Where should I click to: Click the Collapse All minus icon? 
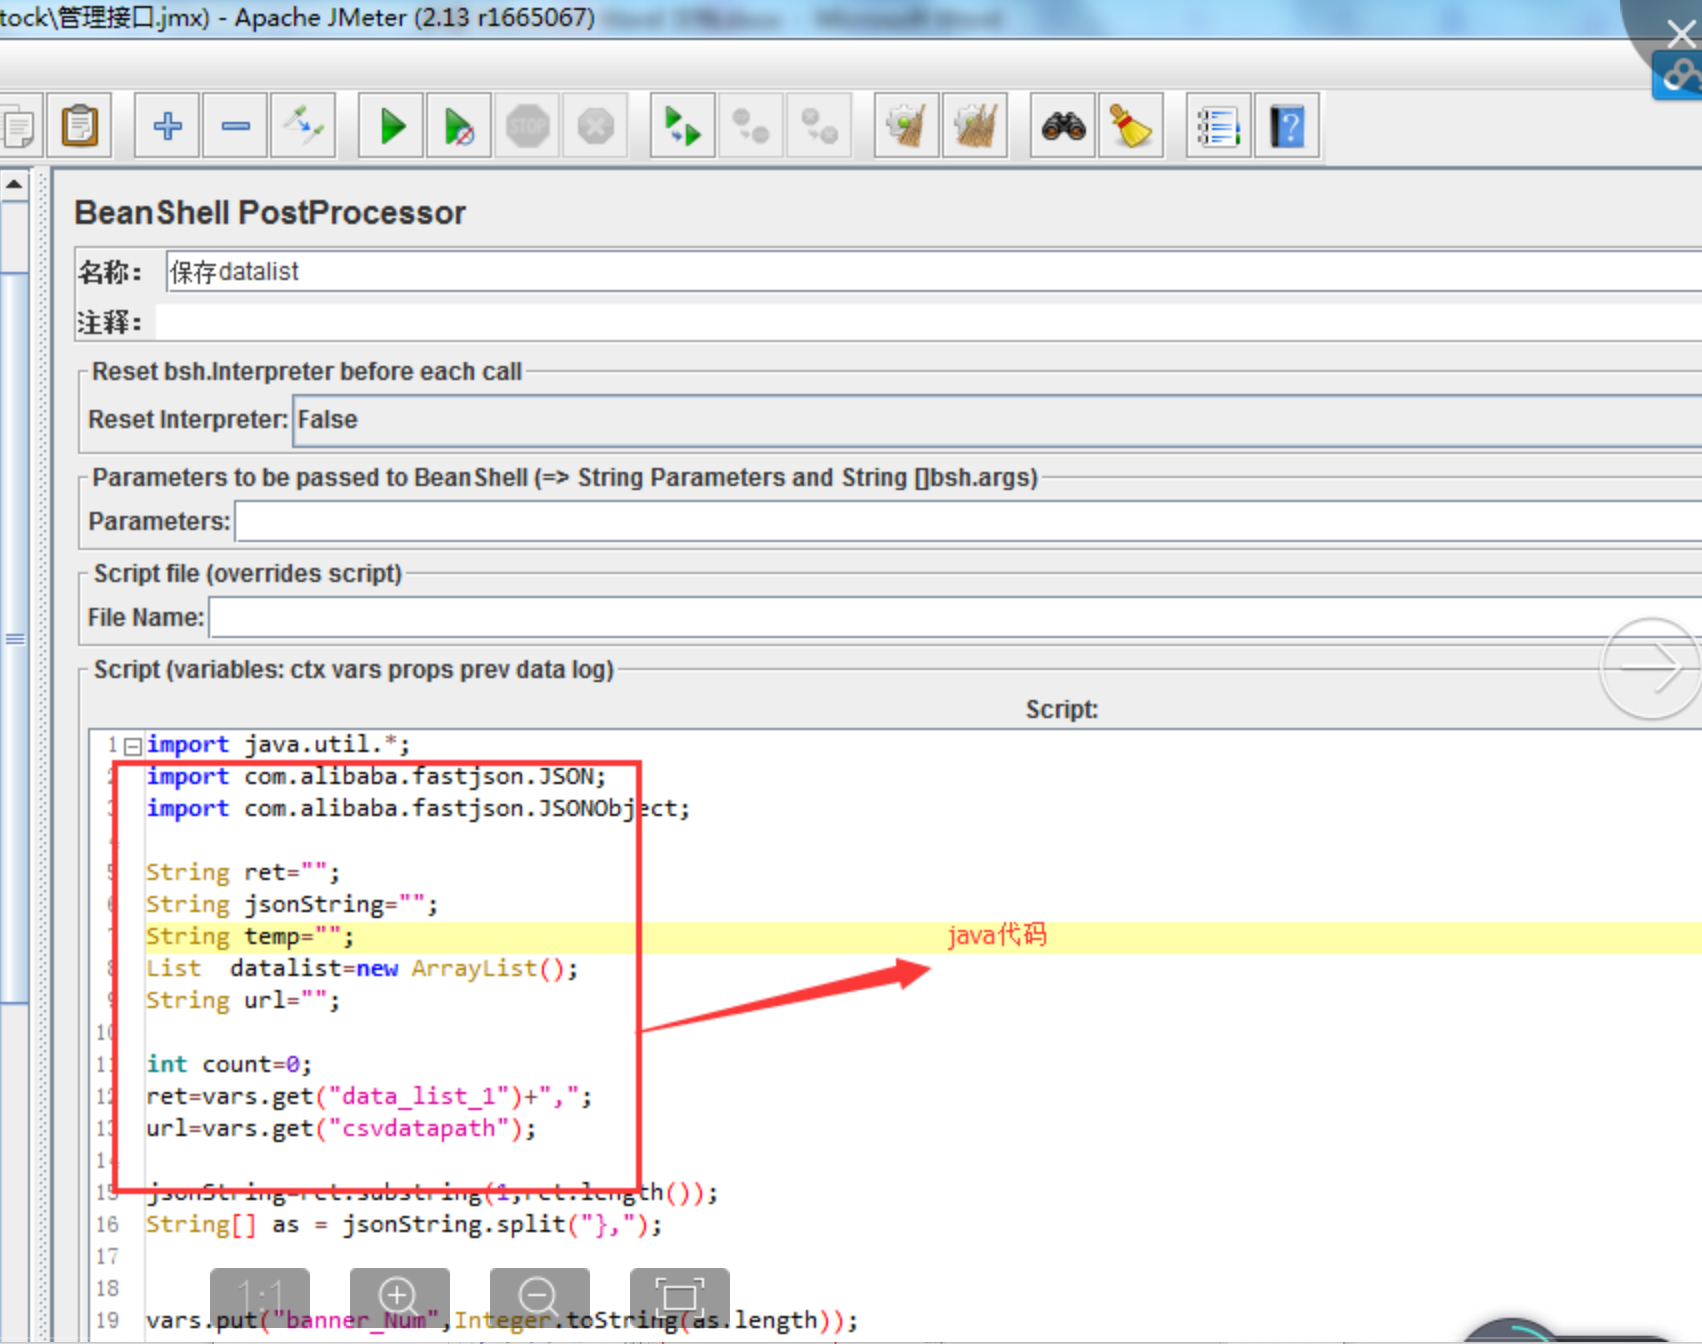pos(236,126)
